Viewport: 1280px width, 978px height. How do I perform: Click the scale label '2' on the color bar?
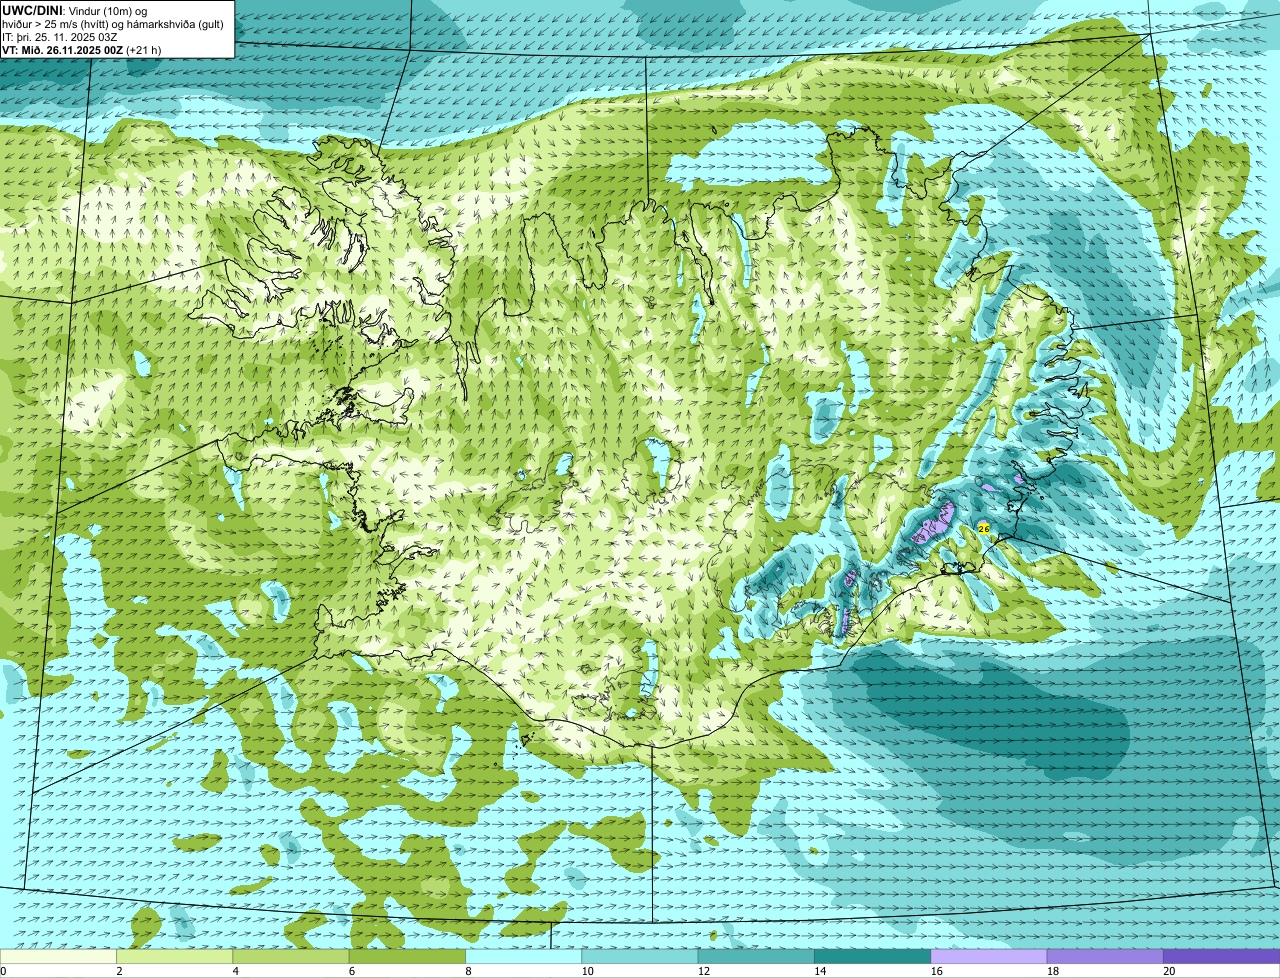point(119,971)
